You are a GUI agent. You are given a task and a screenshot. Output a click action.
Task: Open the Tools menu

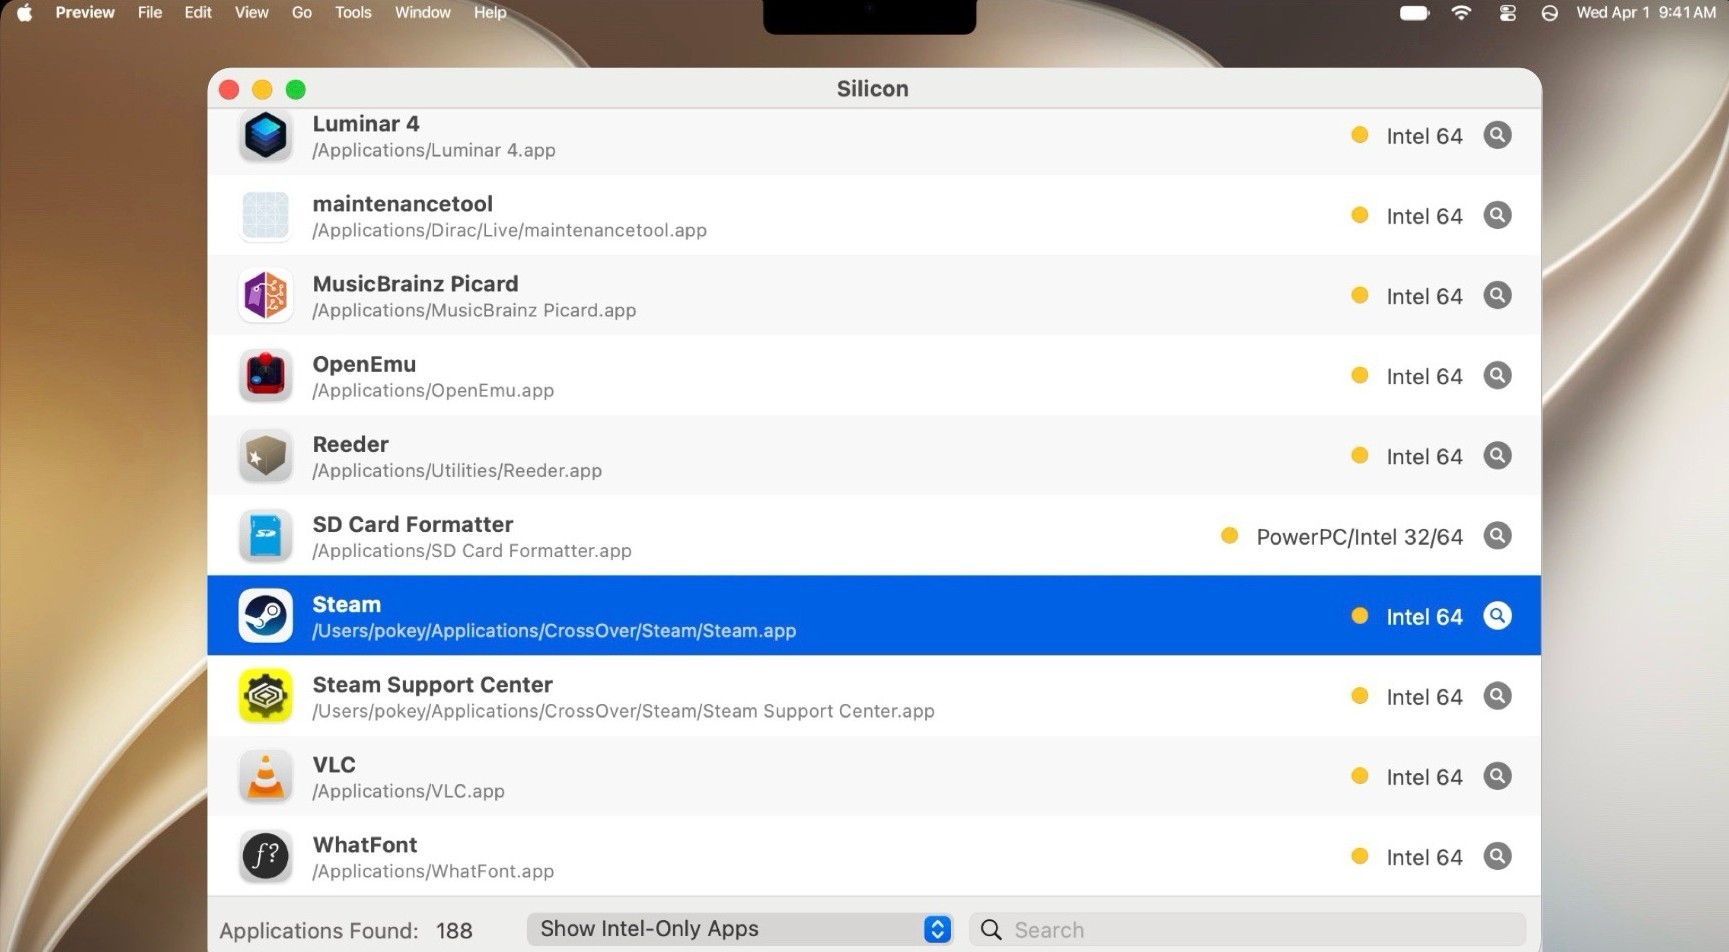coord(353,13)
